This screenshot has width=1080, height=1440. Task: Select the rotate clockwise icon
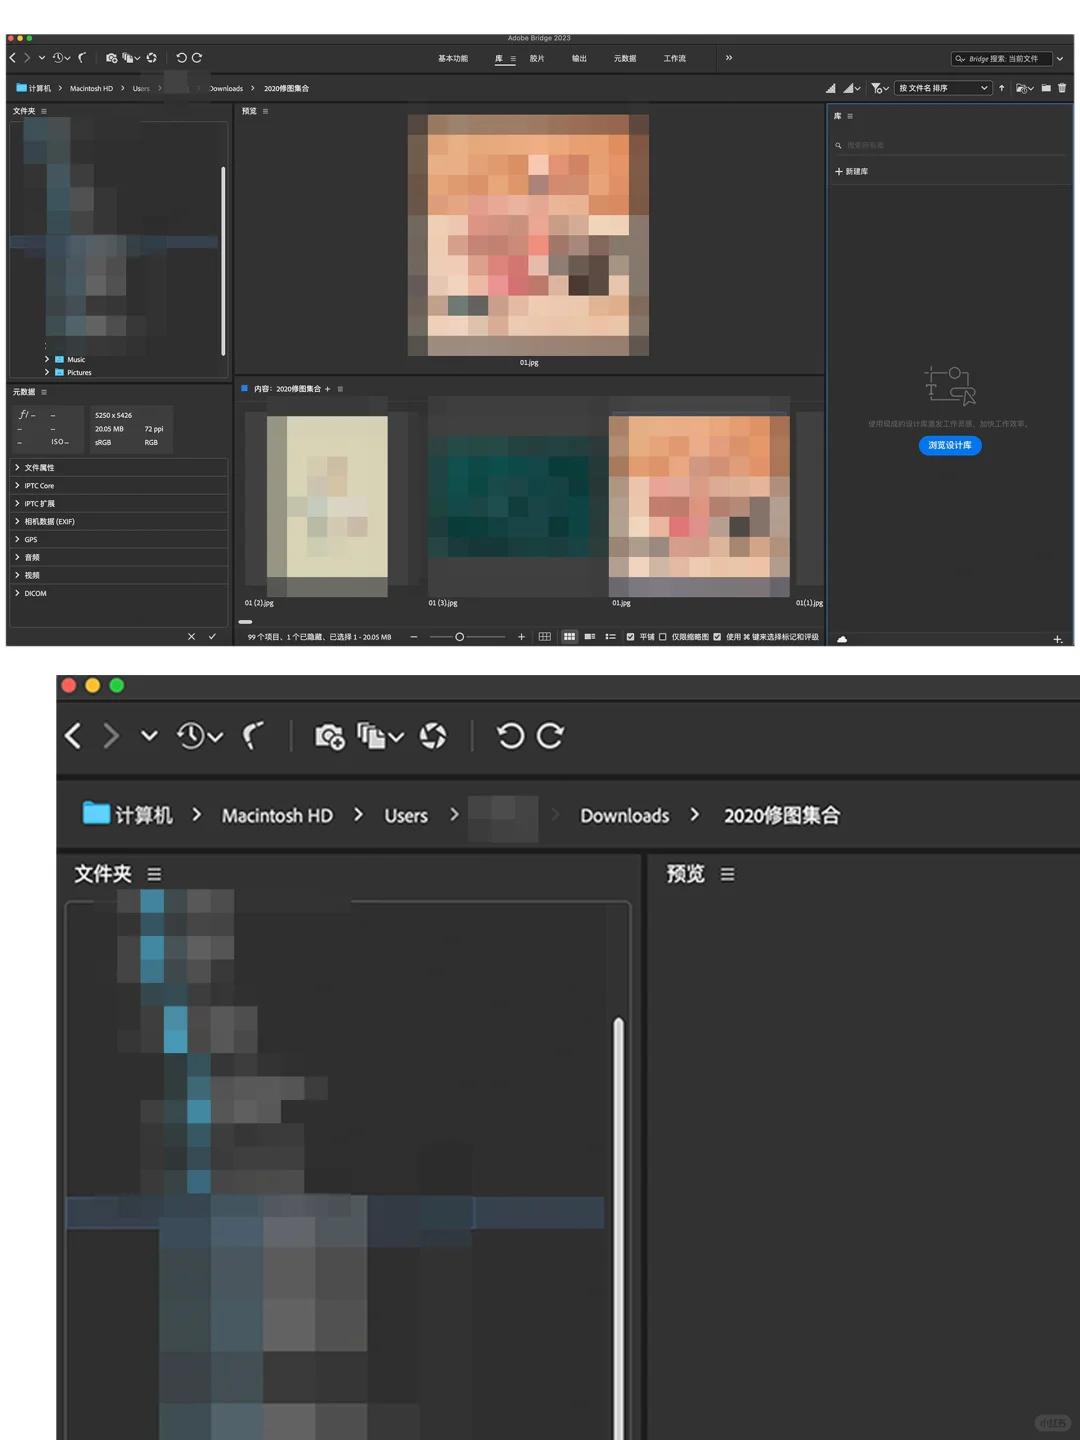[198, 58]
